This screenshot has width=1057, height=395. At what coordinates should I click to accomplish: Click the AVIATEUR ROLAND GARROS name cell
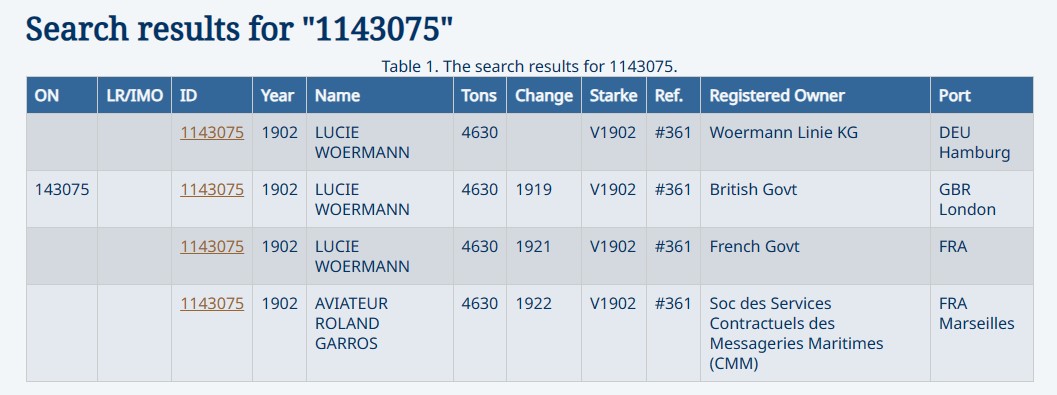[380, 333]
